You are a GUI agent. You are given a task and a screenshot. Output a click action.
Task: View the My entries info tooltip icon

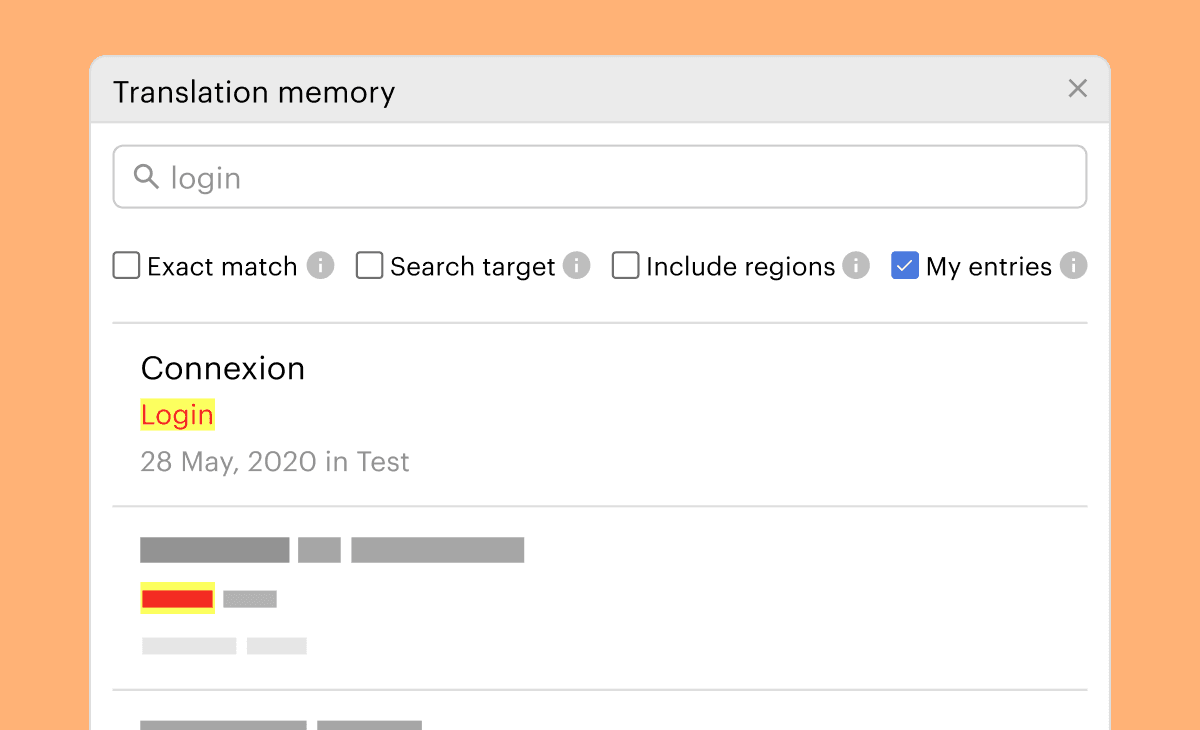[1073, 266]
